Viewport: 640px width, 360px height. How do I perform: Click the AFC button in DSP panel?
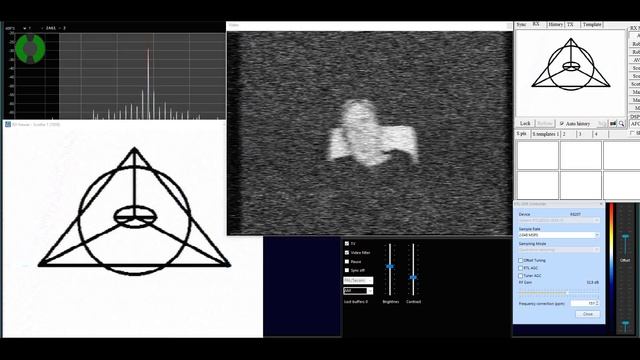coord(635,124)
